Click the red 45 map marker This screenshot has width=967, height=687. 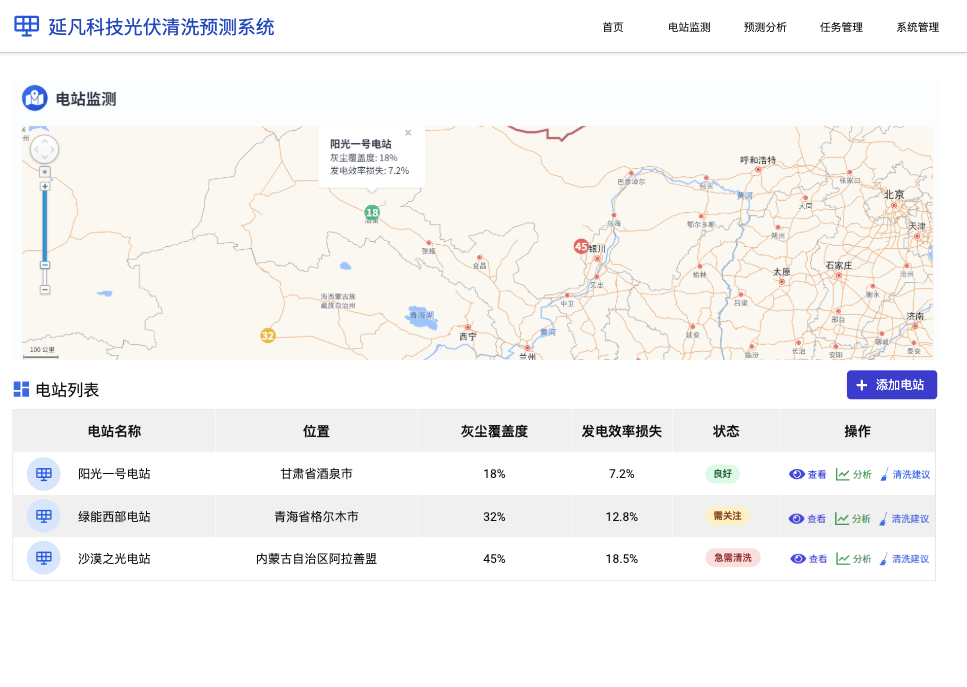[581, 247]
